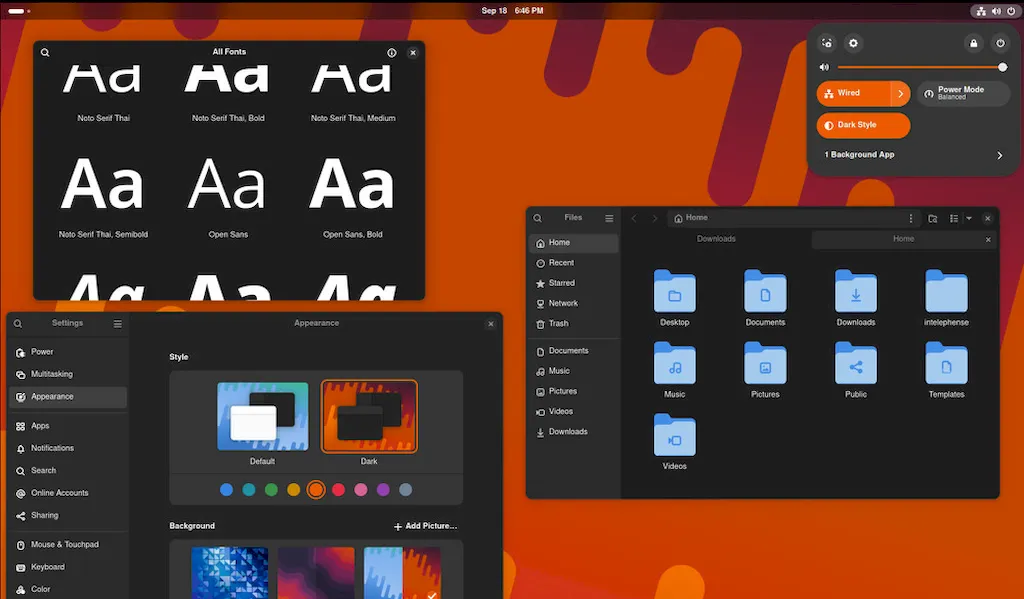Expand the 1 Background App row
The height and width of the screenshot is (599, 1024).
913,155
